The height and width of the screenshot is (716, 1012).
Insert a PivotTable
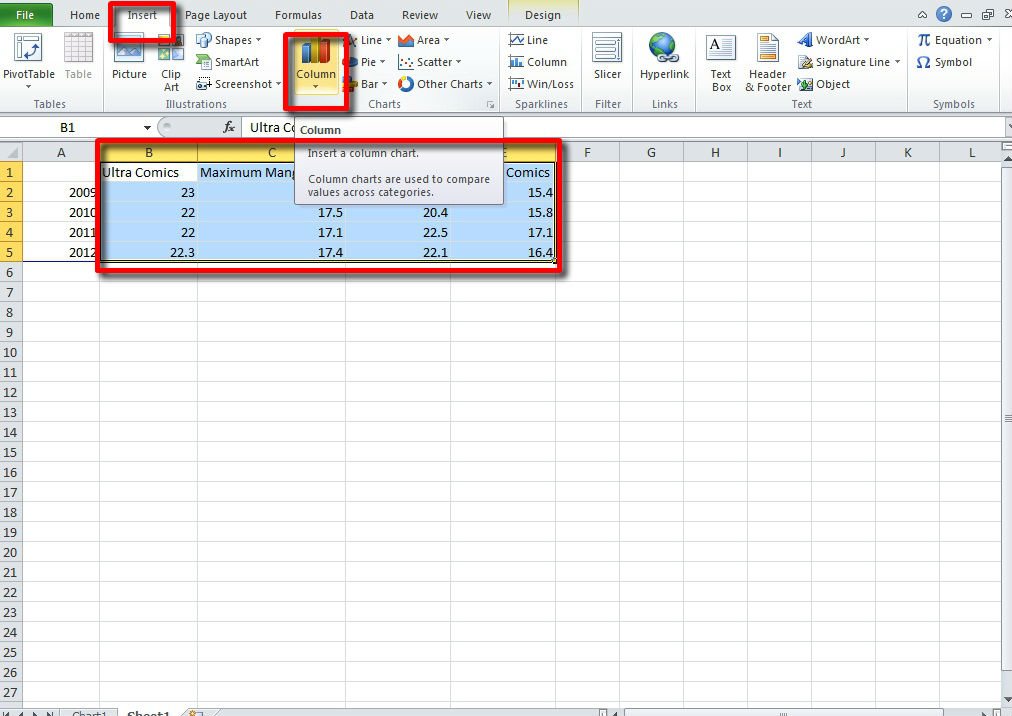(x=28, y=60)
